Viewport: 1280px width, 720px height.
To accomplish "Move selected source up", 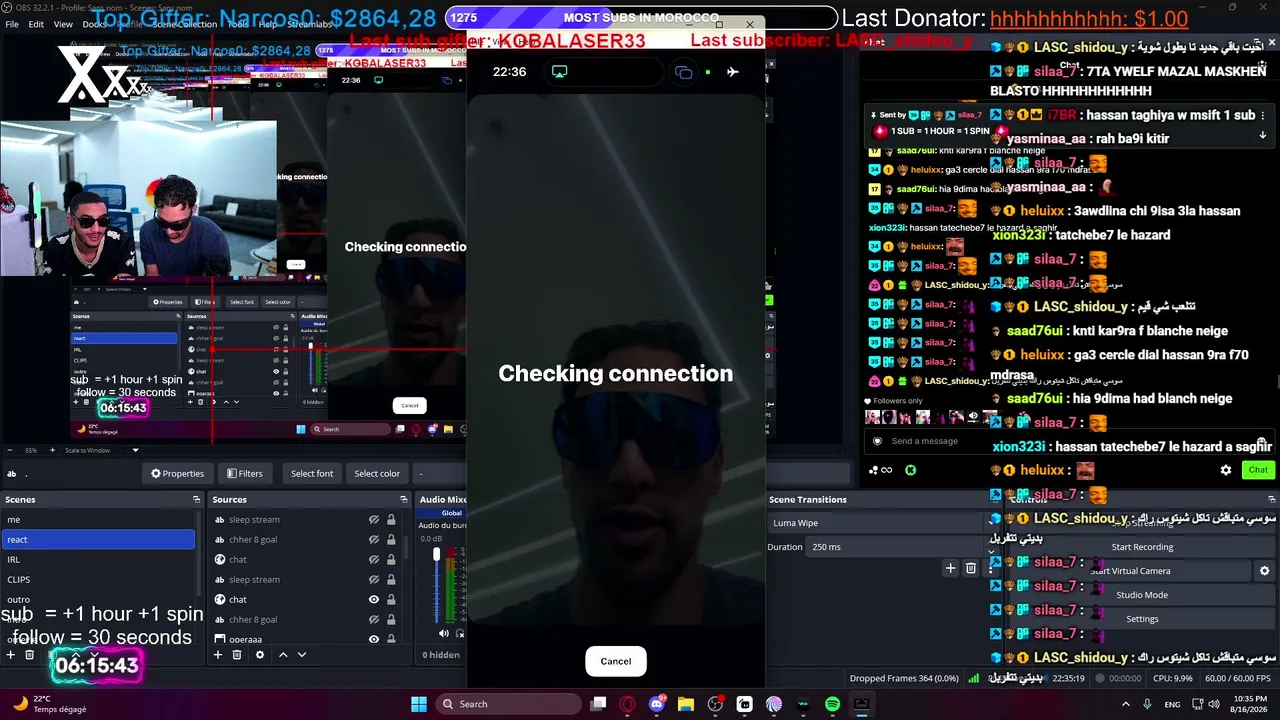I will 283,655.
